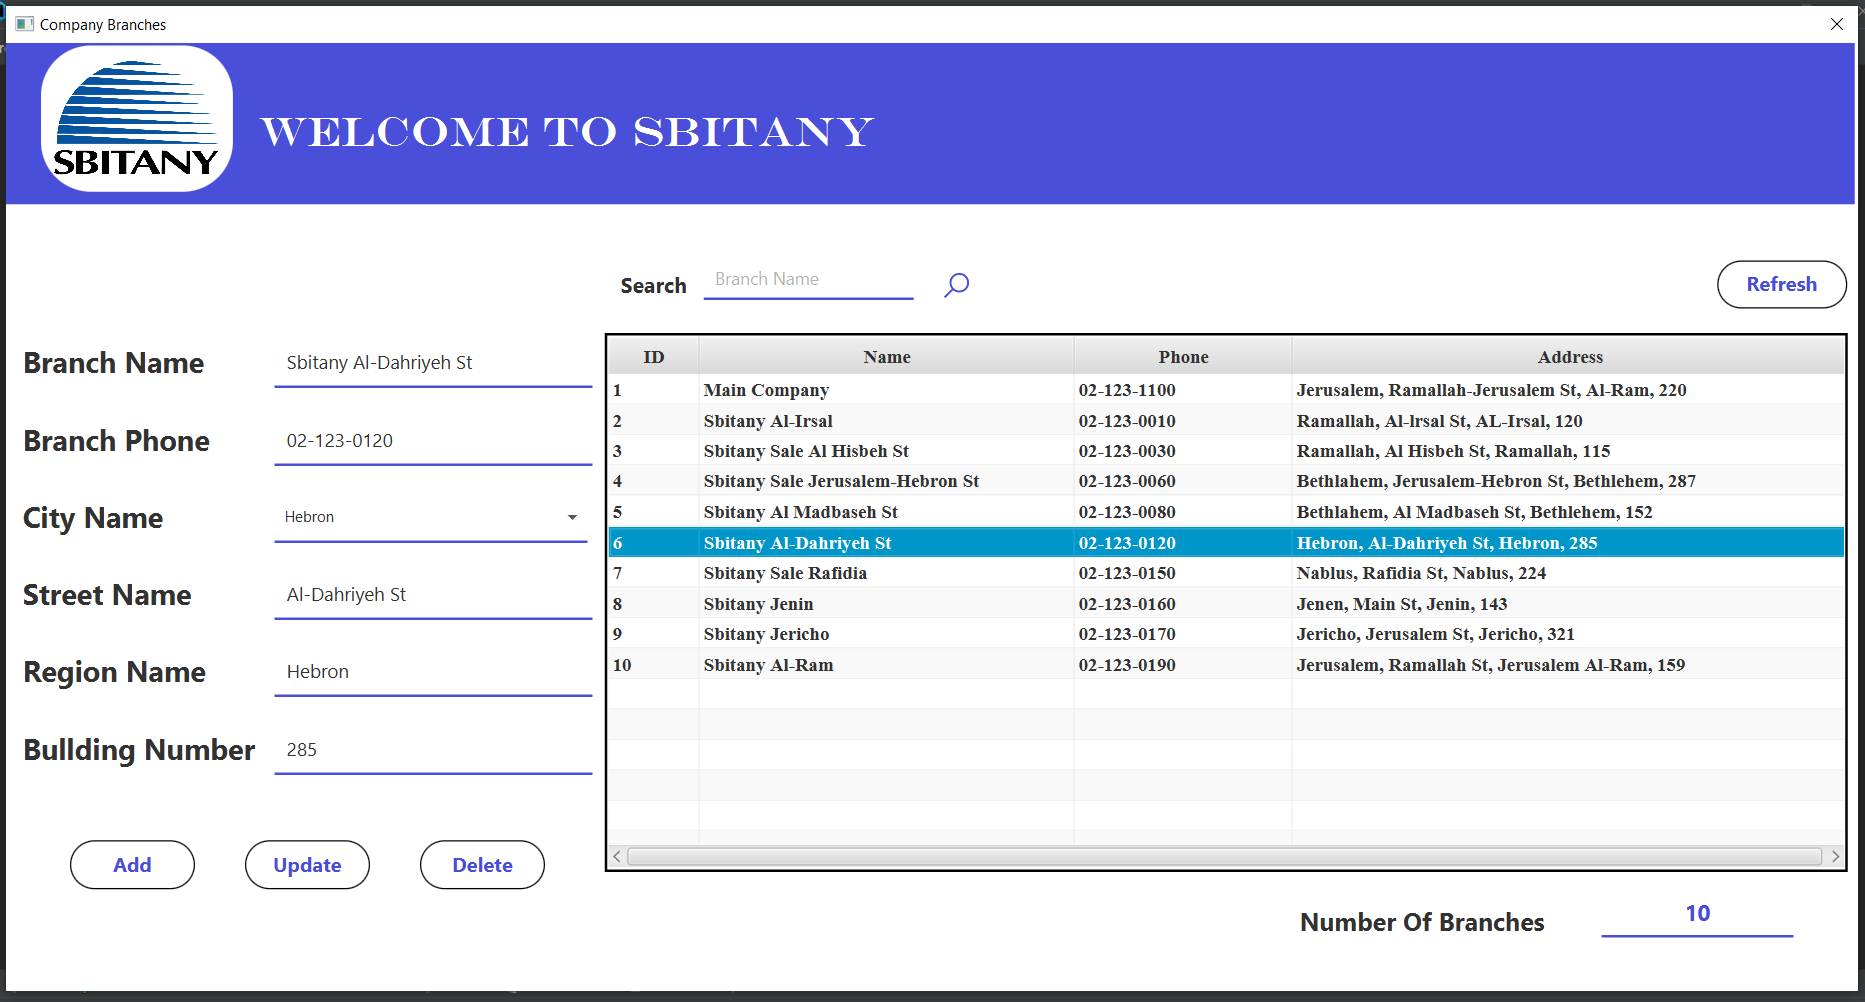
Task: Select the Sbitany Sale Al Hisbeh St row
Action: click(x=1226, y=451)
